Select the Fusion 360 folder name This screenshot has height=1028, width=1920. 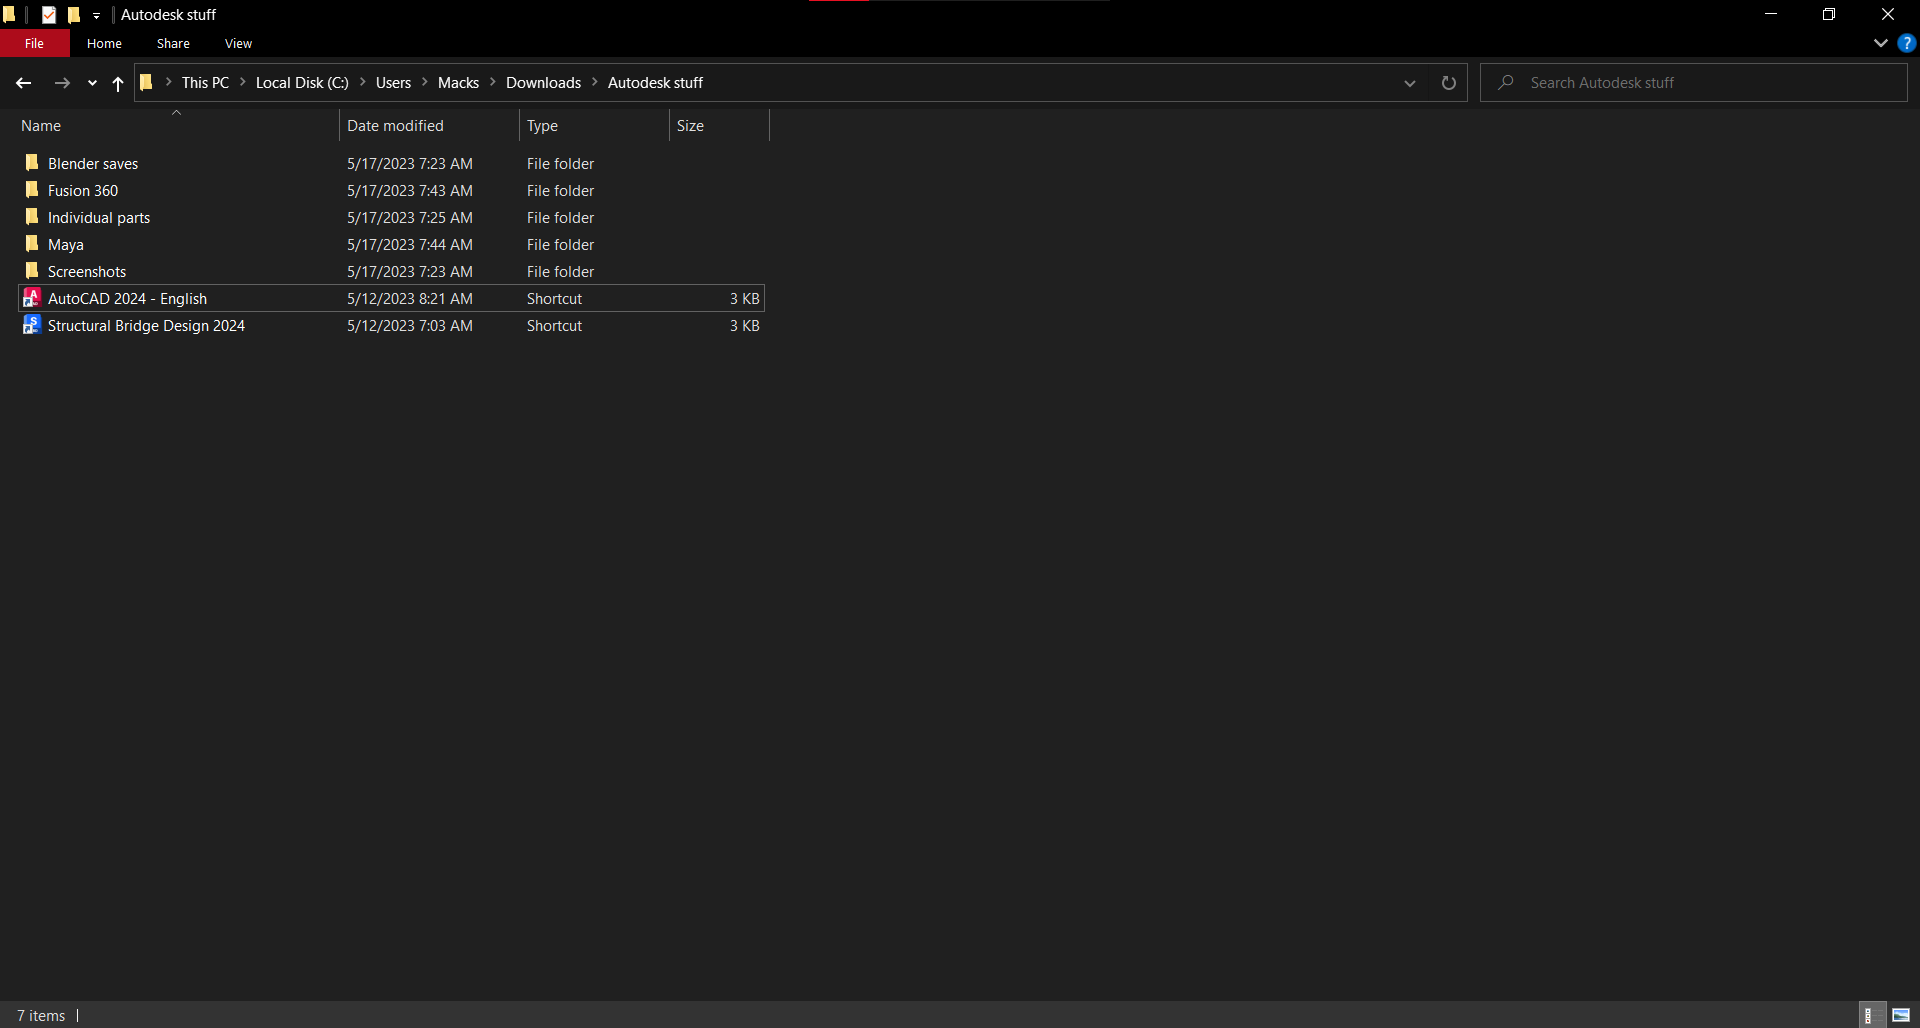(x=83, y=191)
